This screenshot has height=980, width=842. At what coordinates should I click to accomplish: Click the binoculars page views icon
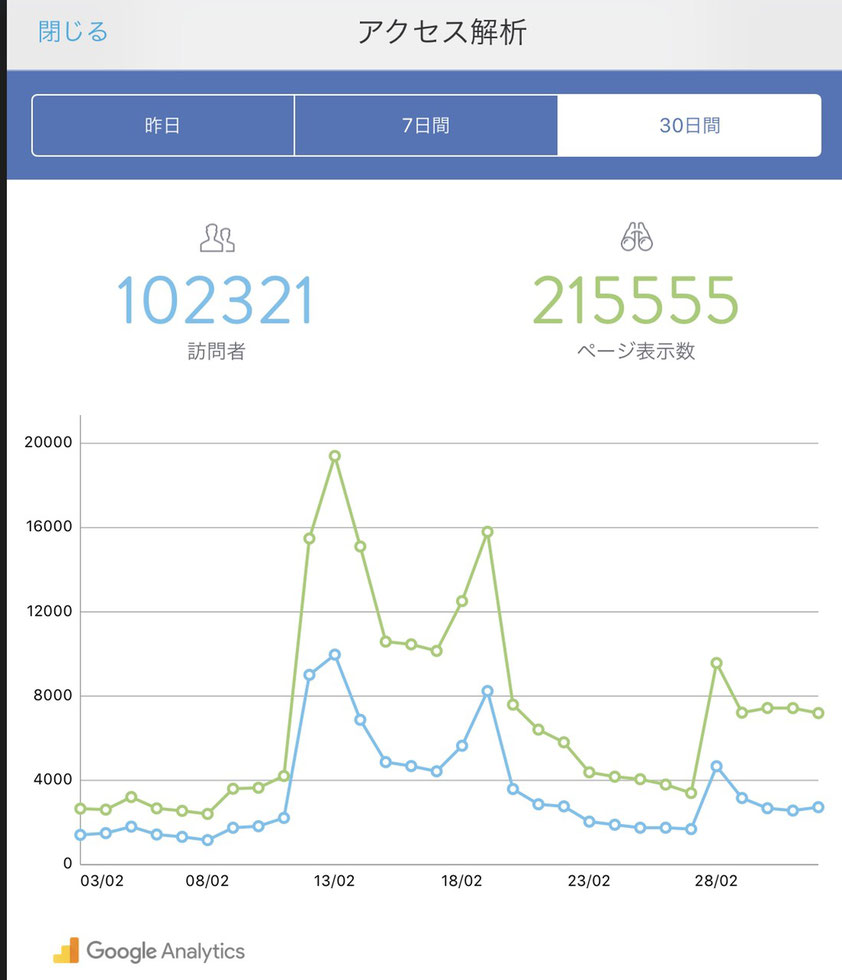636,236
